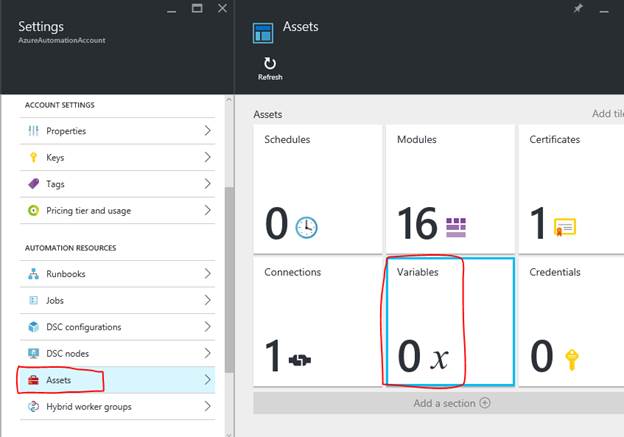
Task: Expand Jobs via its chevron arrow
Action: (207, 300)
